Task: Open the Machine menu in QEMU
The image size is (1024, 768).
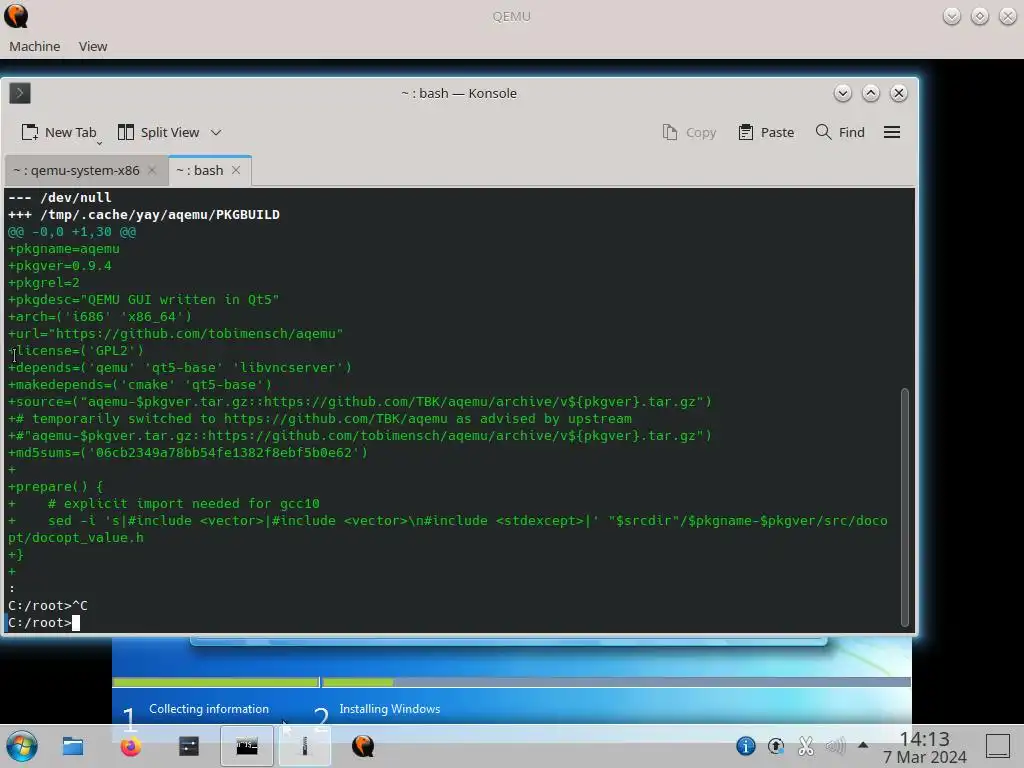Action: (x=35, y=46)
